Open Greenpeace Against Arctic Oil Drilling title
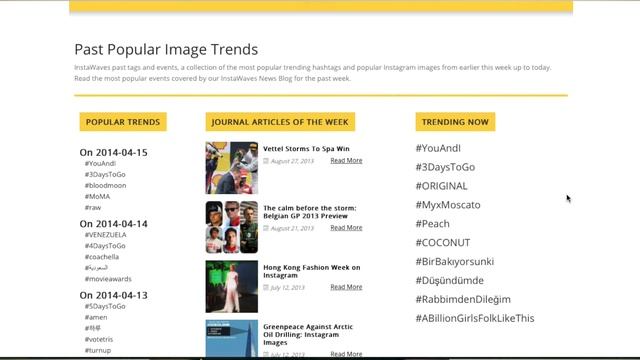This screenshot has width=640, height=360. [x=308, y=335]
